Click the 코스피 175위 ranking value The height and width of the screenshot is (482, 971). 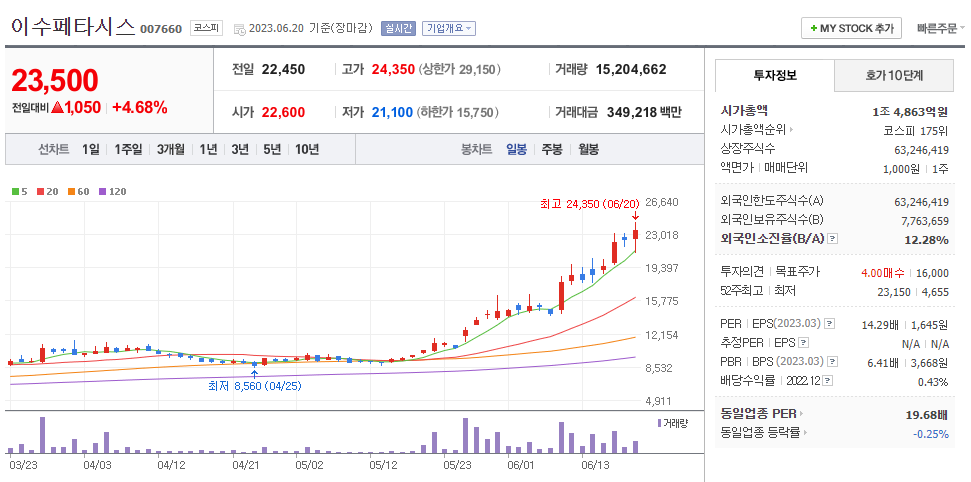[916, 131]
